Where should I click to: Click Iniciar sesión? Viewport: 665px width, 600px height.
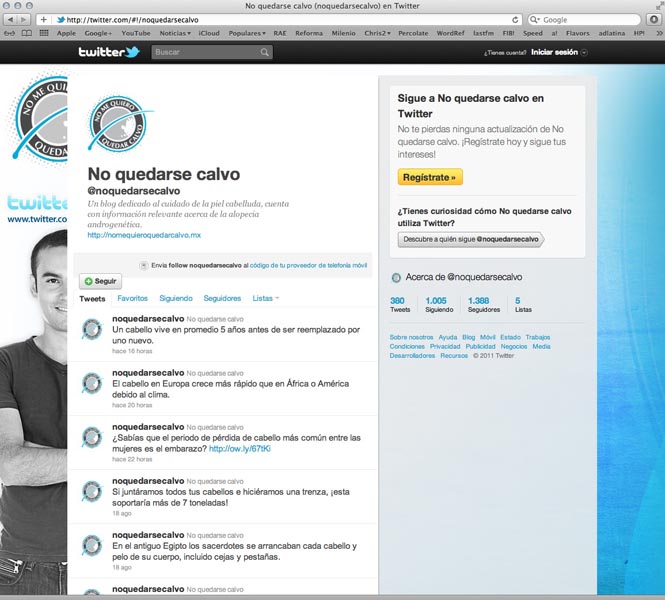pyautogui.click(x=554, y=52)
